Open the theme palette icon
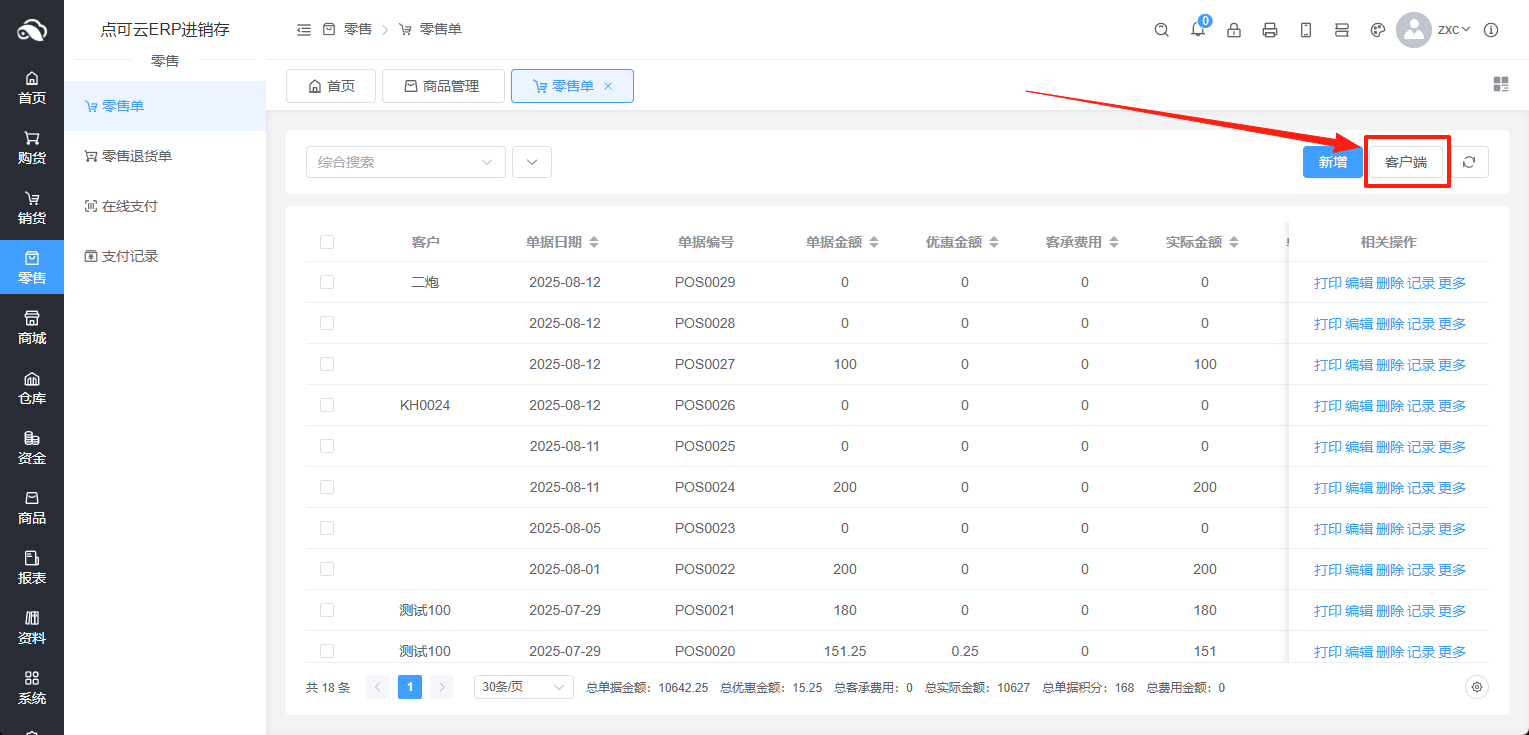The width and height of the screenshot is (1529, 735). point(1378,30)
